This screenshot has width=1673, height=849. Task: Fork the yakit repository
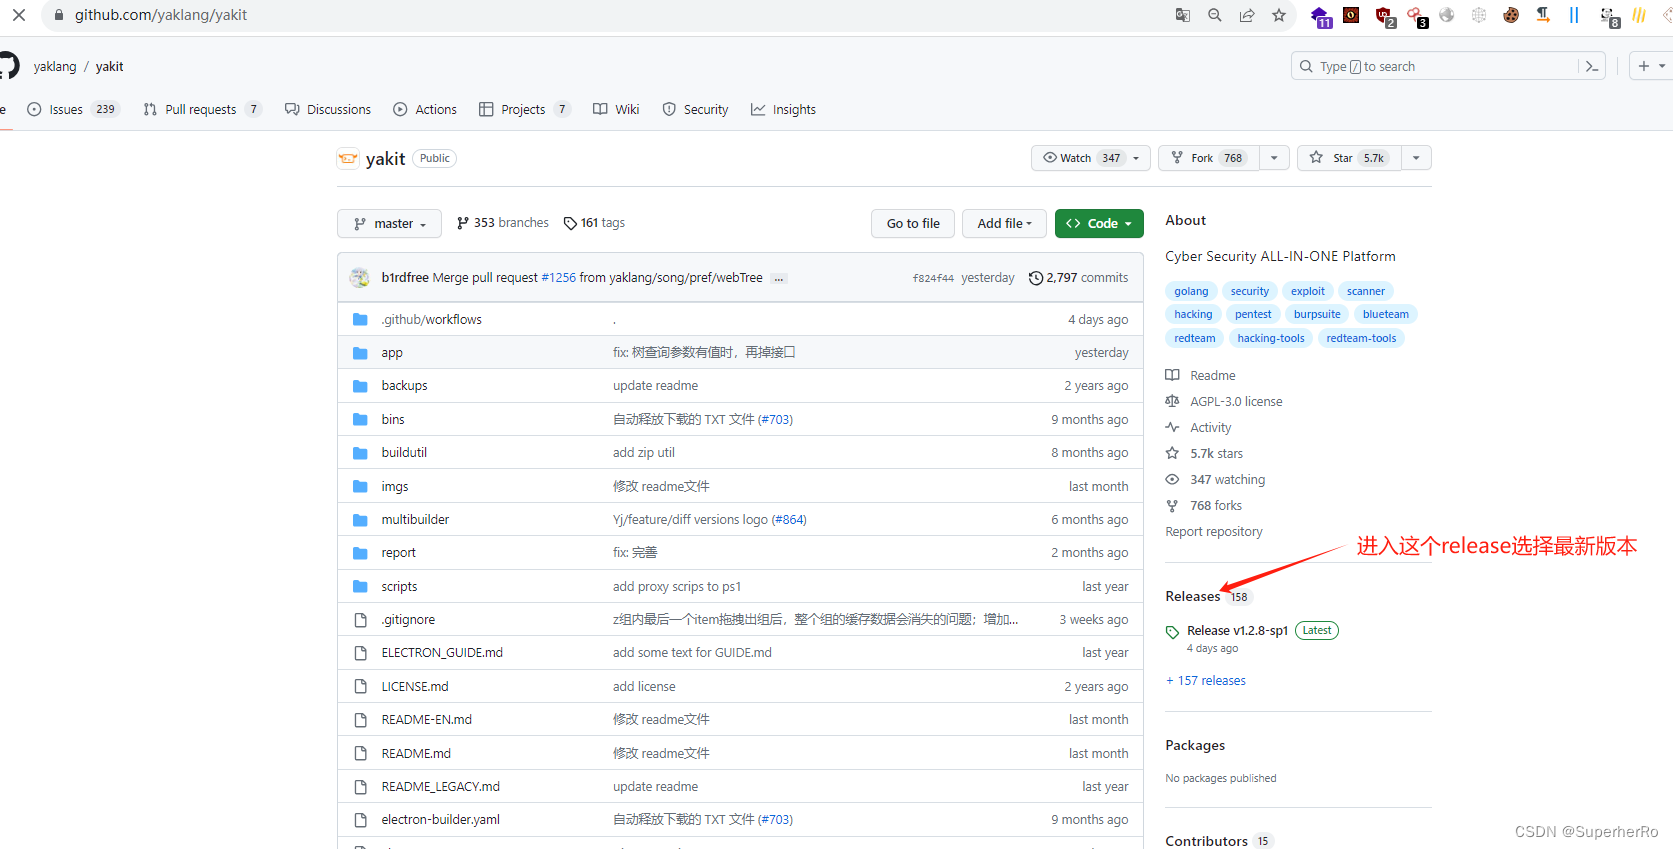point(1209,158)
